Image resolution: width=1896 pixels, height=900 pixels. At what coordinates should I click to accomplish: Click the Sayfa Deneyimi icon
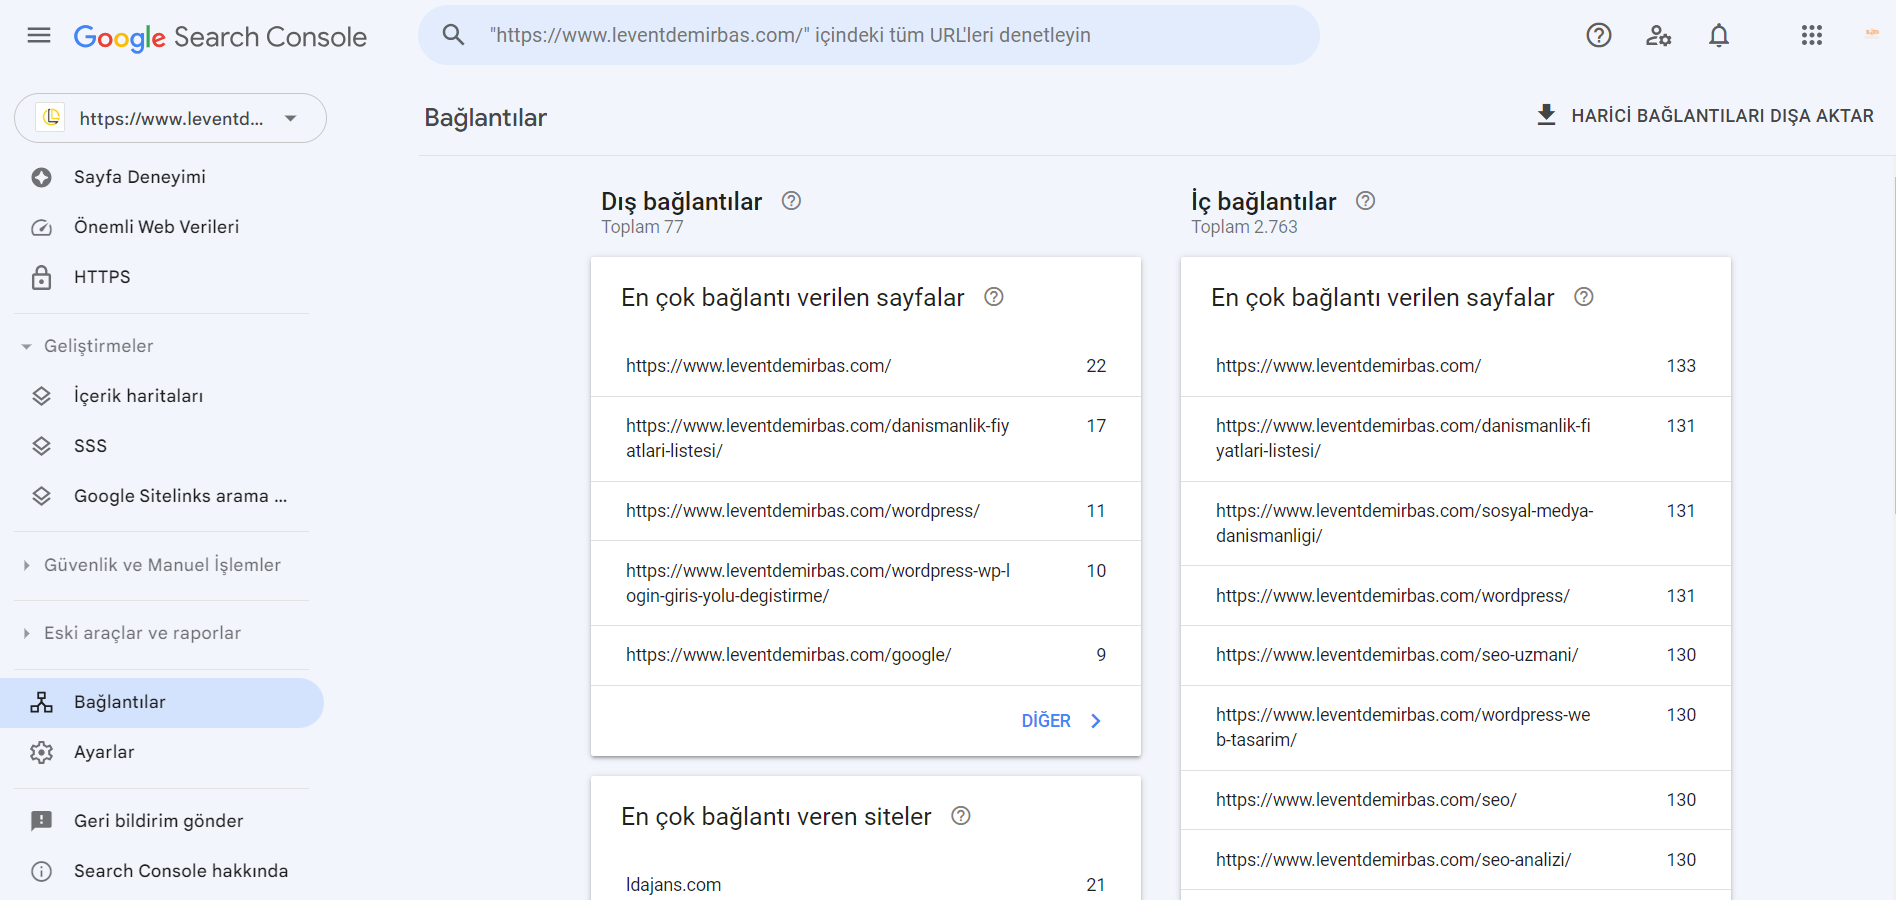(41, 177)
